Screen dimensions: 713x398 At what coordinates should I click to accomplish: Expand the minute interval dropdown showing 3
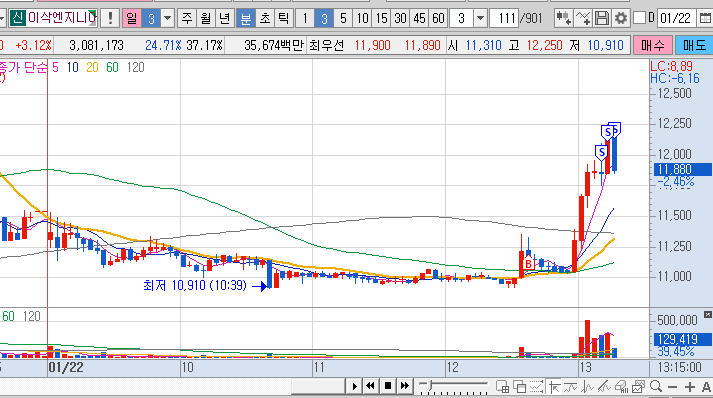point(480,19)
